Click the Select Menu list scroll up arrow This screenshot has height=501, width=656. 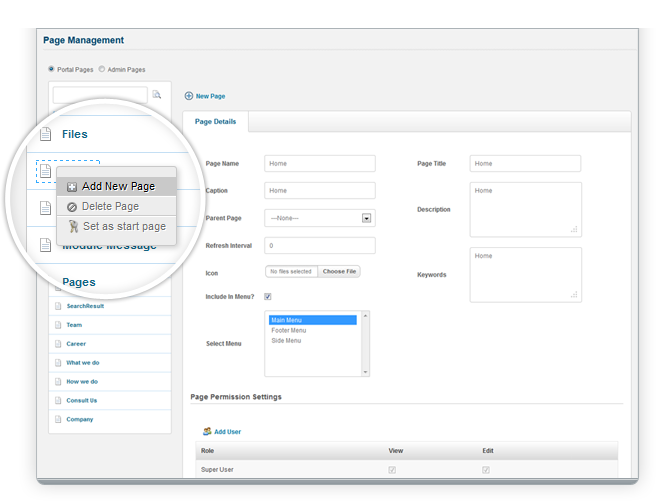[365, 316]
